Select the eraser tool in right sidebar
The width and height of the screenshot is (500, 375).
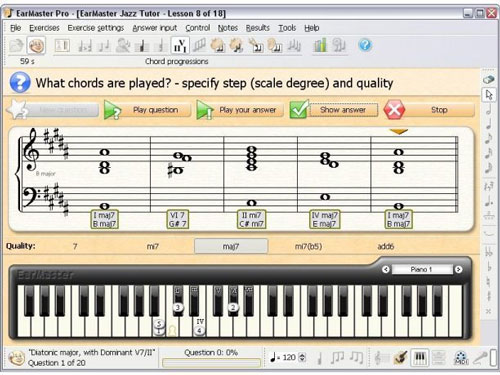click(489, 79)
